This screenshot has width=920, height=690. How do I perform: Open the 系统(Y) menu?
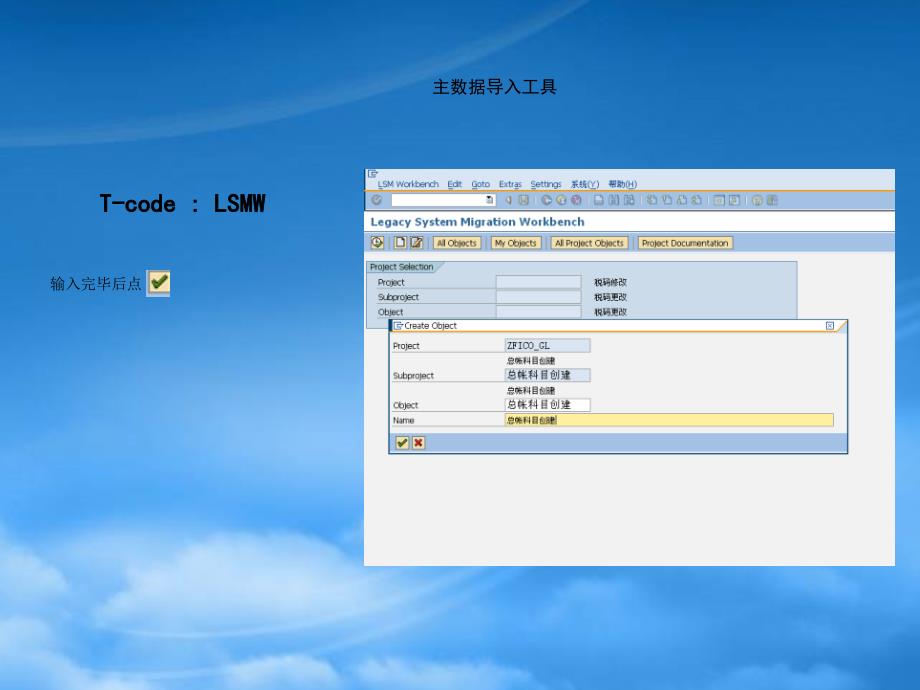coord(585,184)
